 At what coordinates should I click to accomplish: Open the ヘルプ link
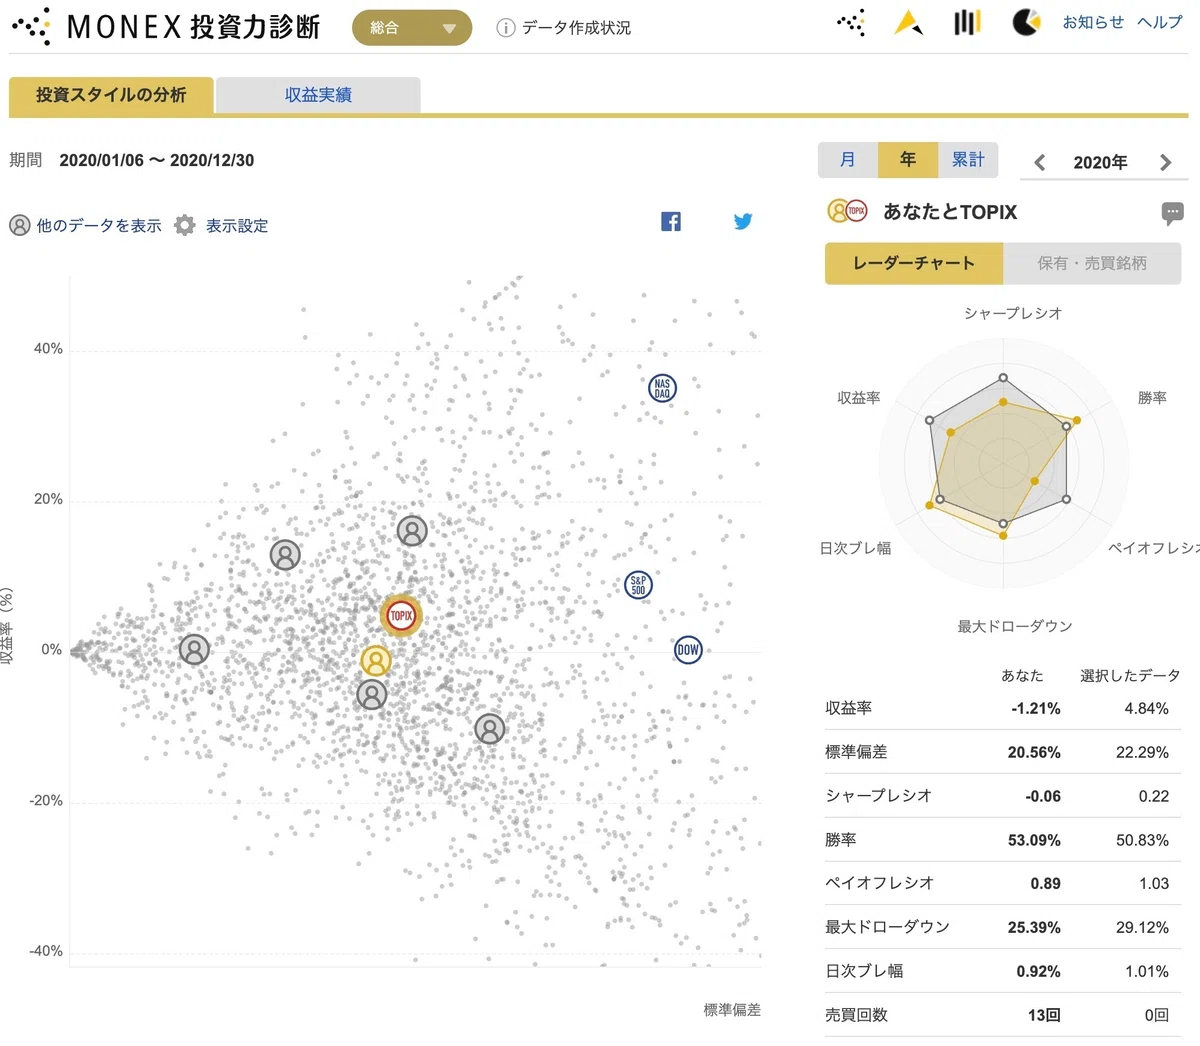(1160, 22)
